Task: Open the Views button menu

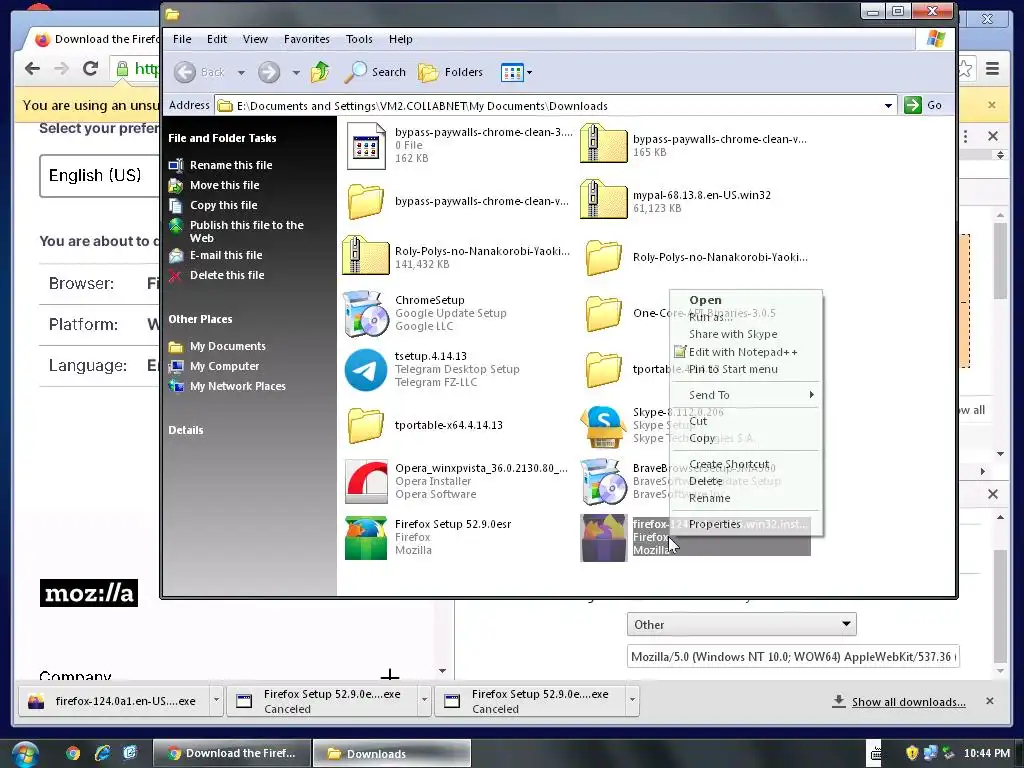Action: coord(516,72)
